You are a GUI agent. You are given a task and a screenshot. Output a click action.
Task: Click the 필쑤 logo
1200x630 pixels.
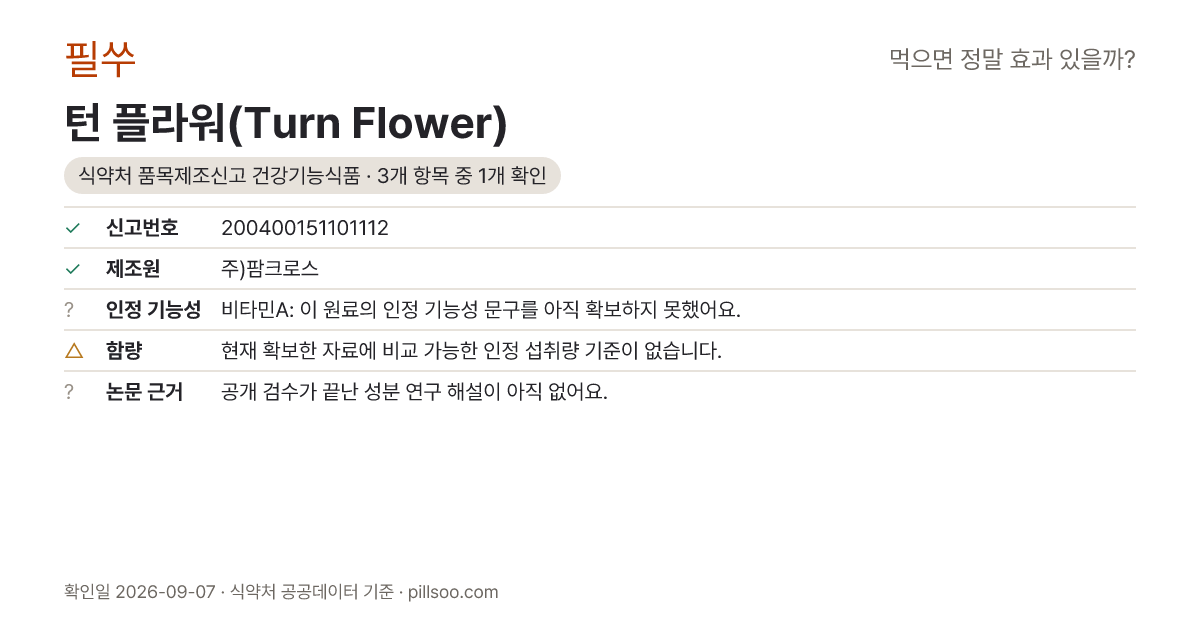click(100, 59)
